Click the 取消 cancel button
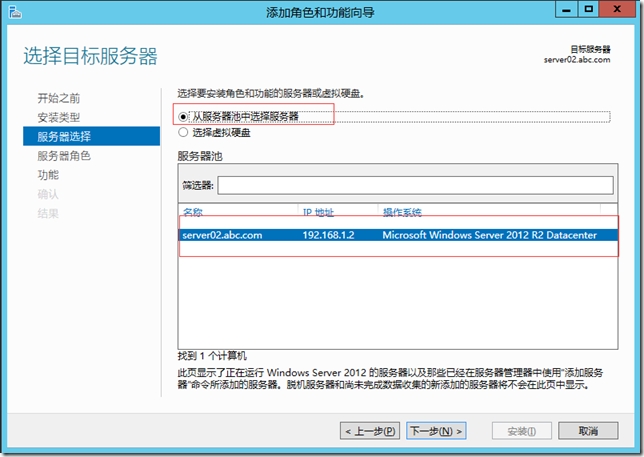644x457 pixels. (x=588, y=431)
